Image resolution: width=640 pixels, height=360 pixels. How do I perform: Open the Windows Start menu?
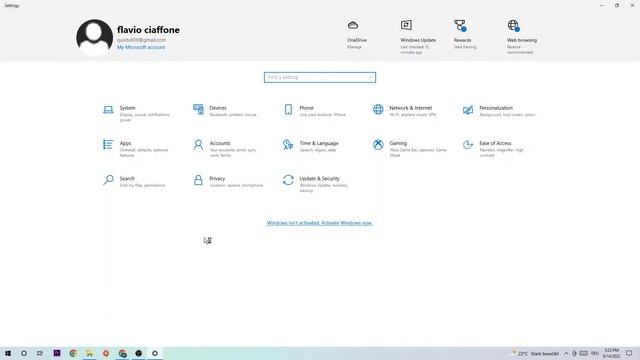(x=8, y=353)
